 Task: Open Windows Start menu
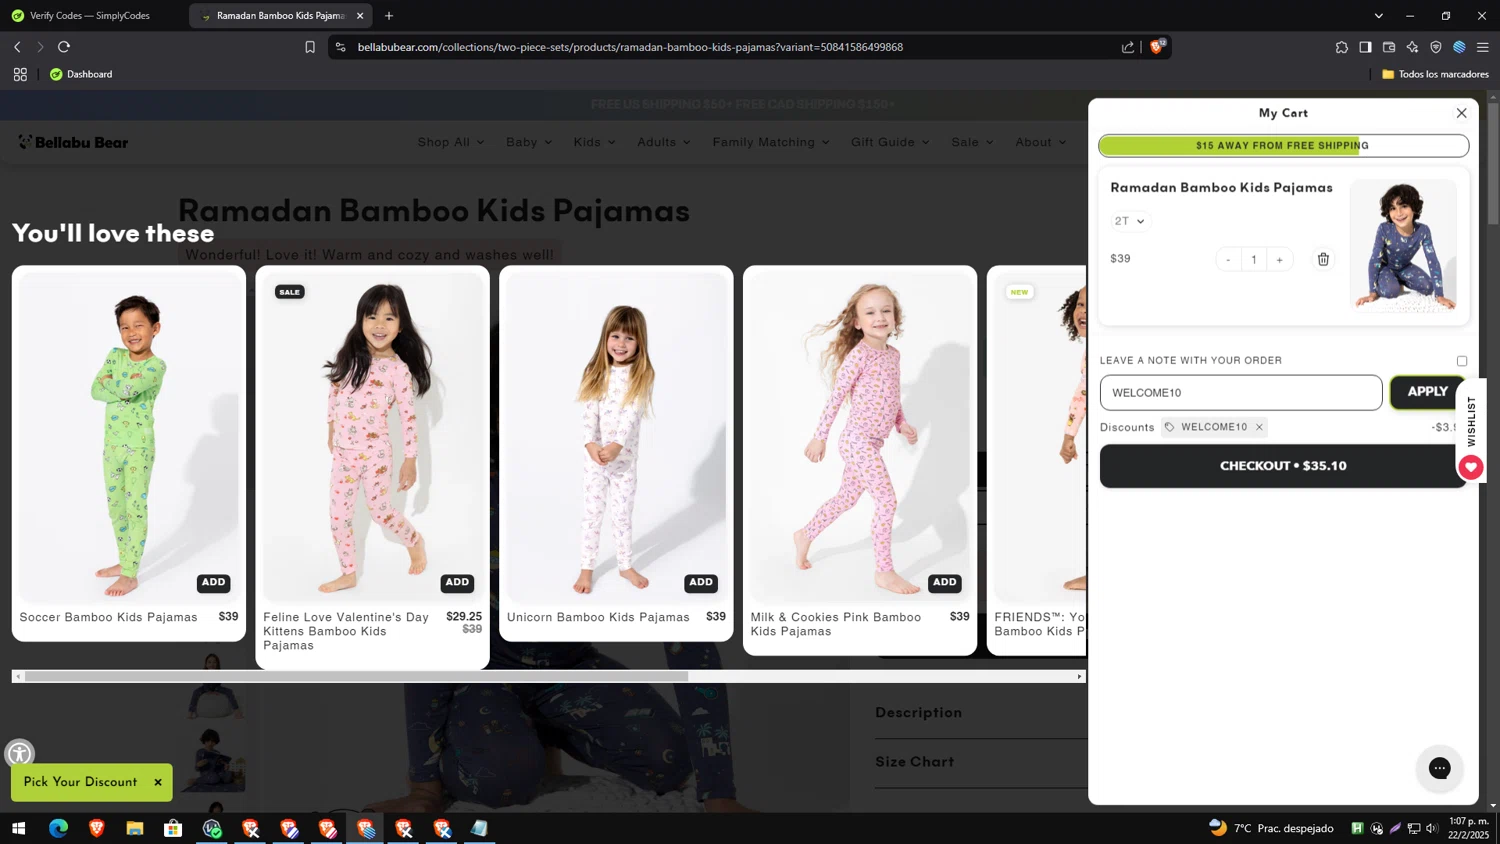tap(18, 828)
